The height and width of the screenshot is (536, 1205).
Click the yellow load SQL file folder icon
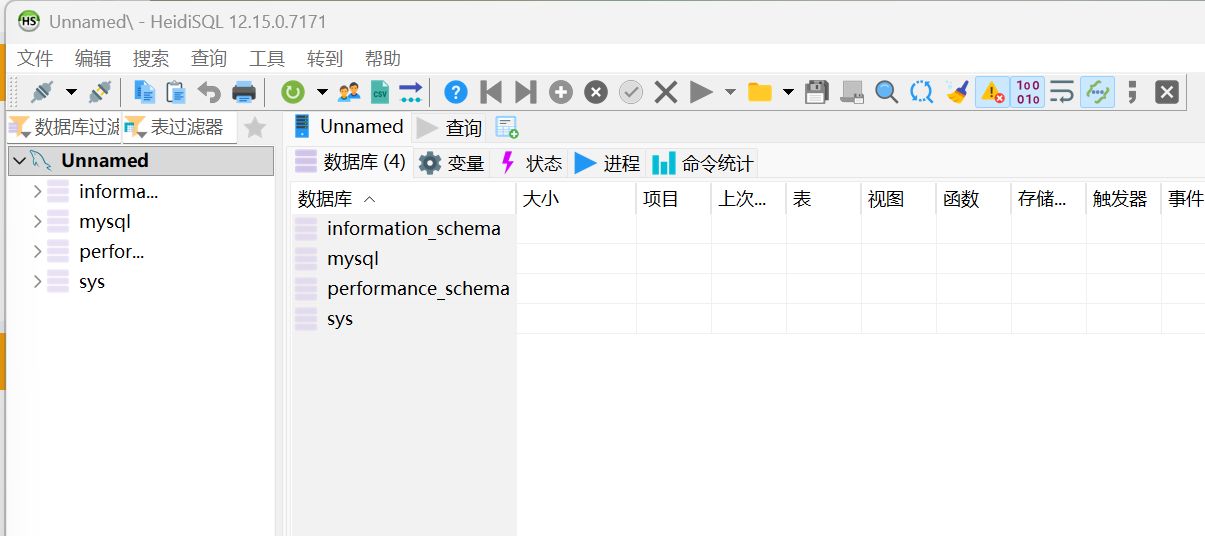coord(760,92)
